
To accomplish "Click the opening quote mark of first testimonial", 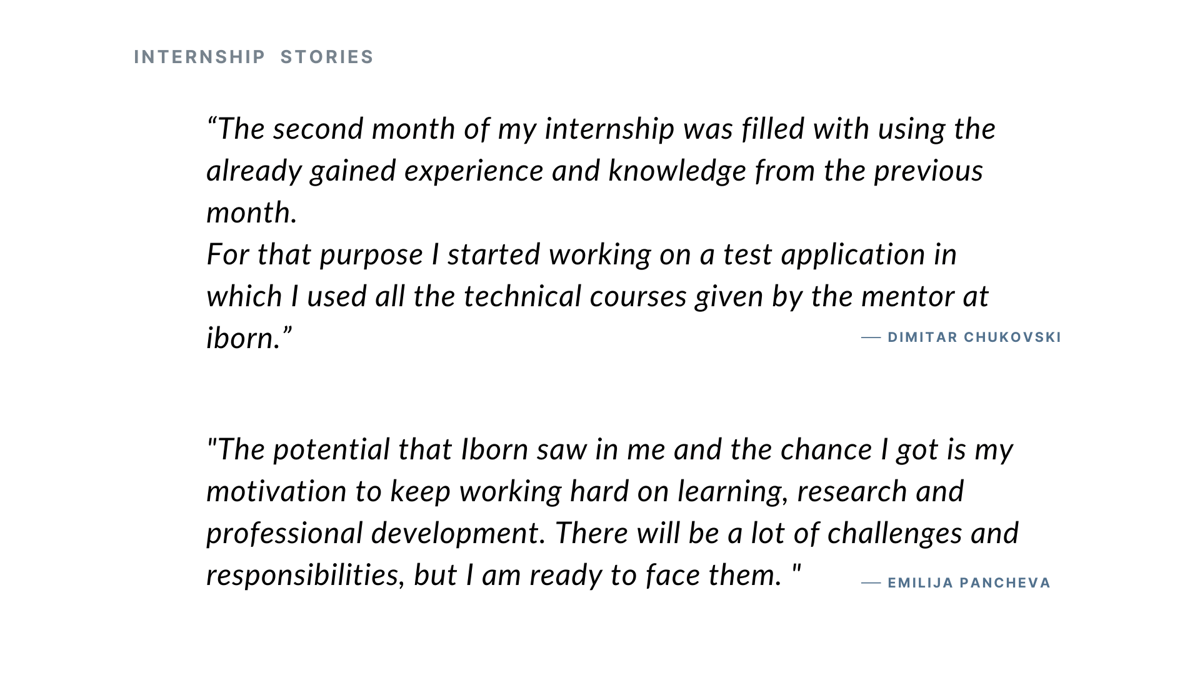I will pos(212,124).
